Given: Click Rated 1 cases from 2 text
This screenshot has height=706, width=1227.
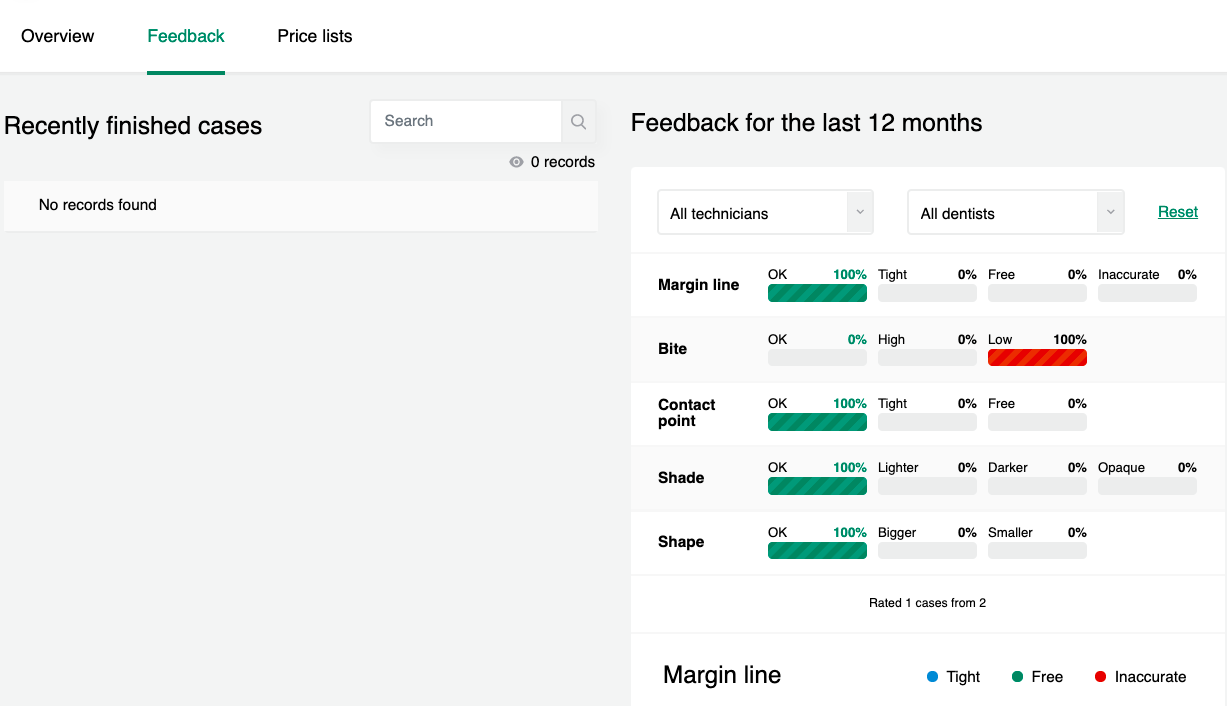Looking at the screenshot, I should click(927, 603).
